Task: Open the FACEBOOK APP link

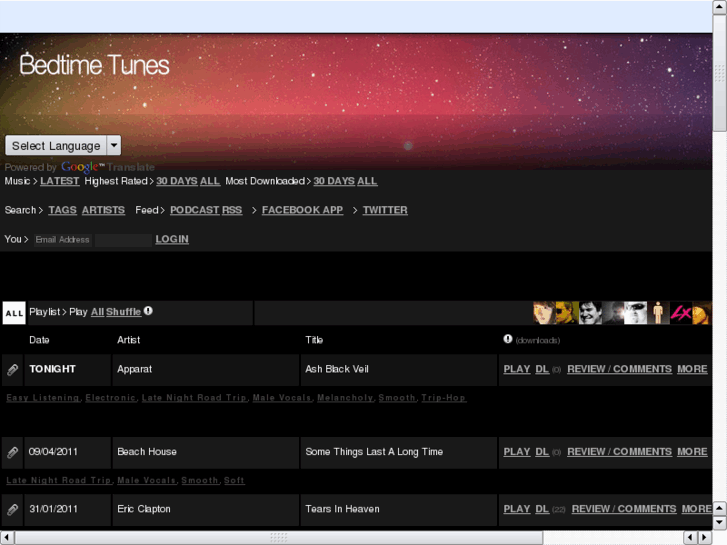Action: click(302, 210)
